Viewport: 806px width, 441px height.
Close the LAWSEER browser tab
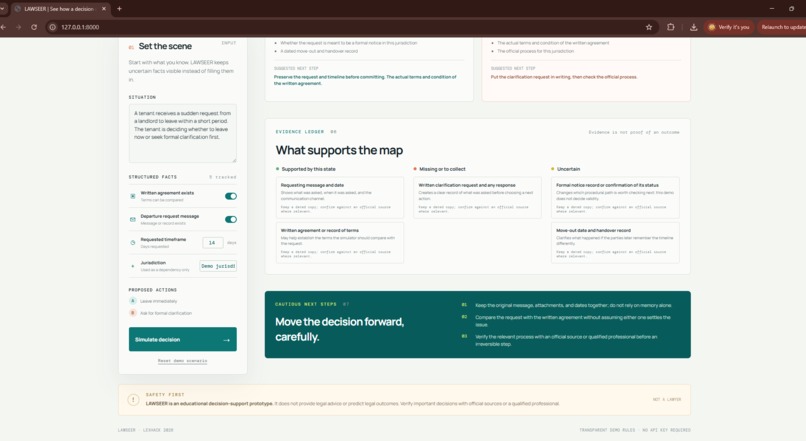click(x=104, y=9)
